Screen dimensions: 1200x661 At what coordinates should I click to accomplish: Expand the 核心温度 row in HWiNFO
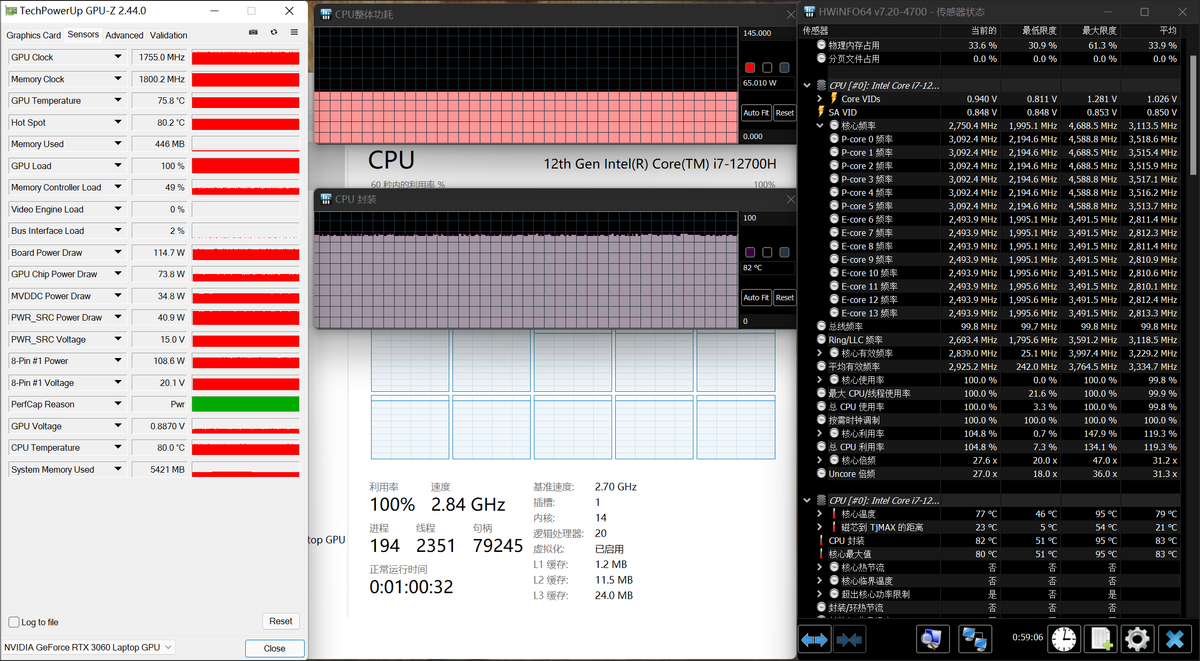[x=821, y=513]
